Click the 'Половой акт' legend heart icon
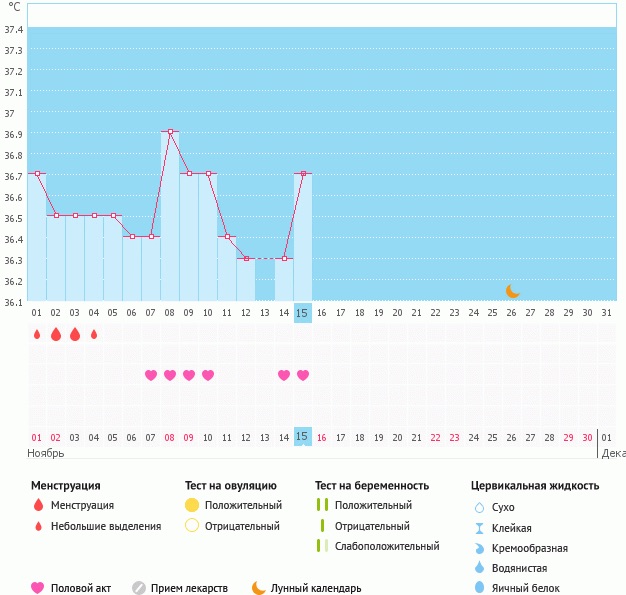626x595 pixels. pyautogui.click(x=38, y=588)
